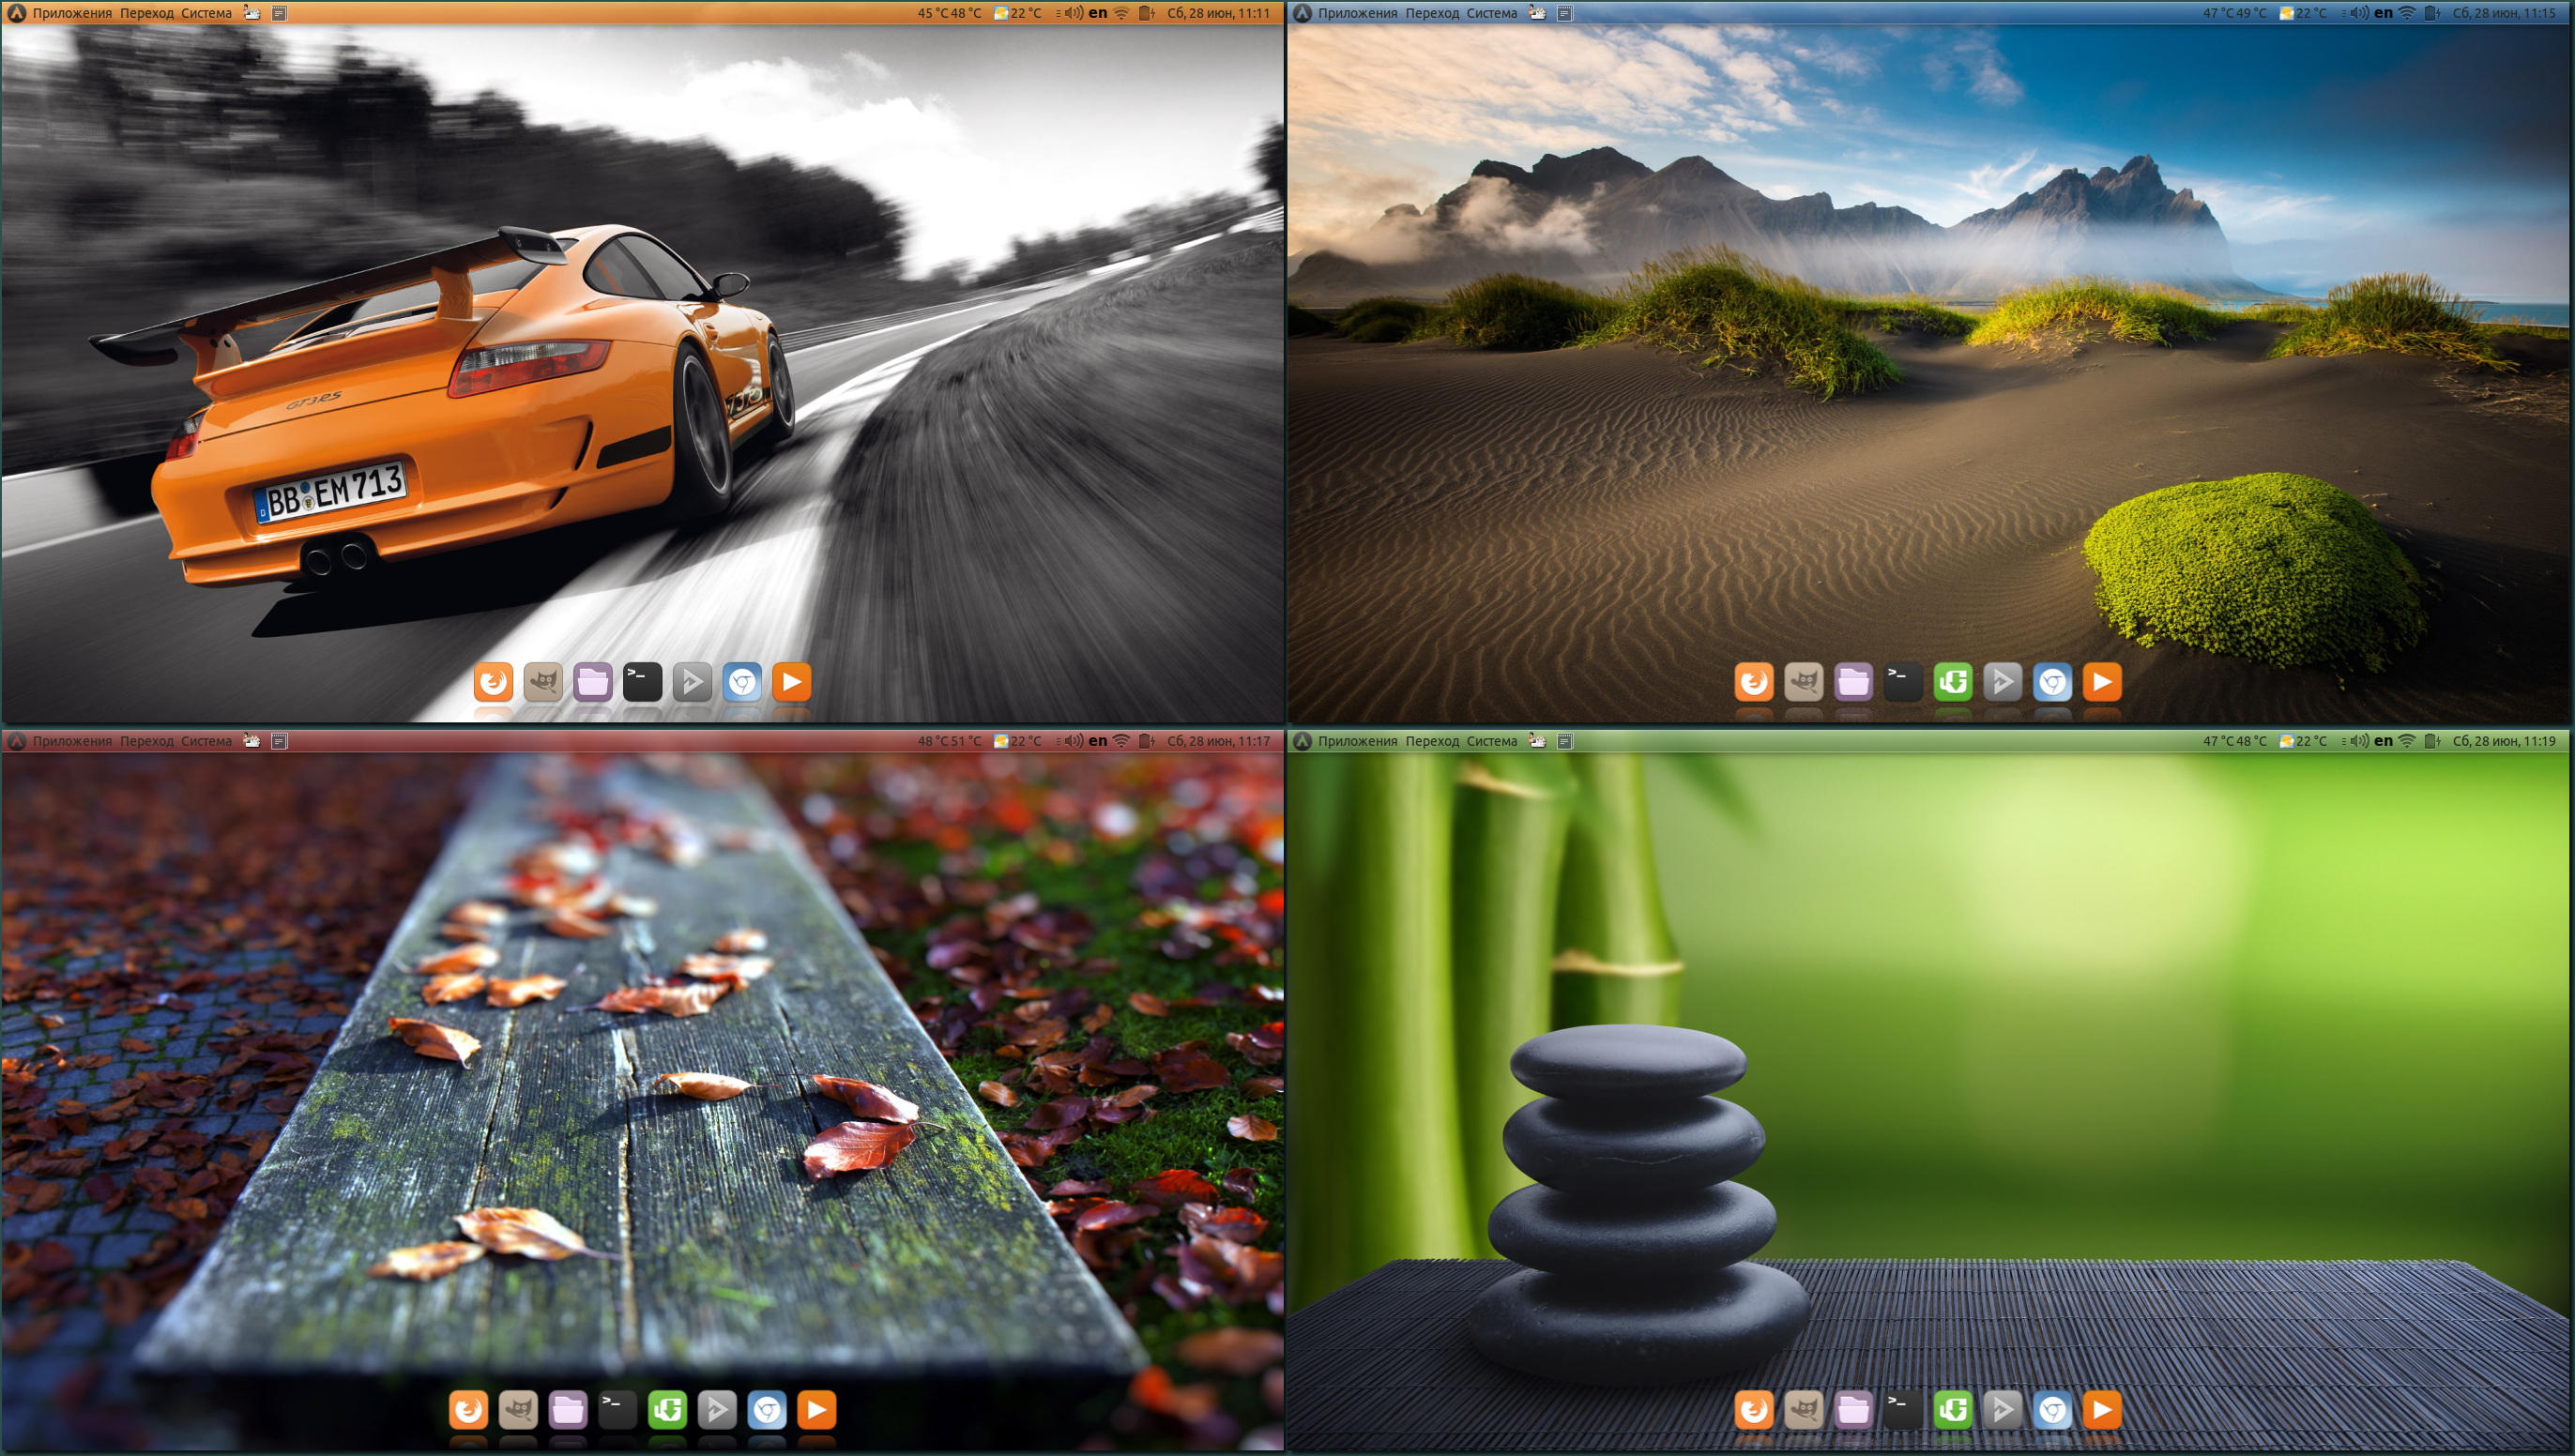
Task: Open Terminal from the bamboo desktop dock
Action: tap(1903, 1410)
